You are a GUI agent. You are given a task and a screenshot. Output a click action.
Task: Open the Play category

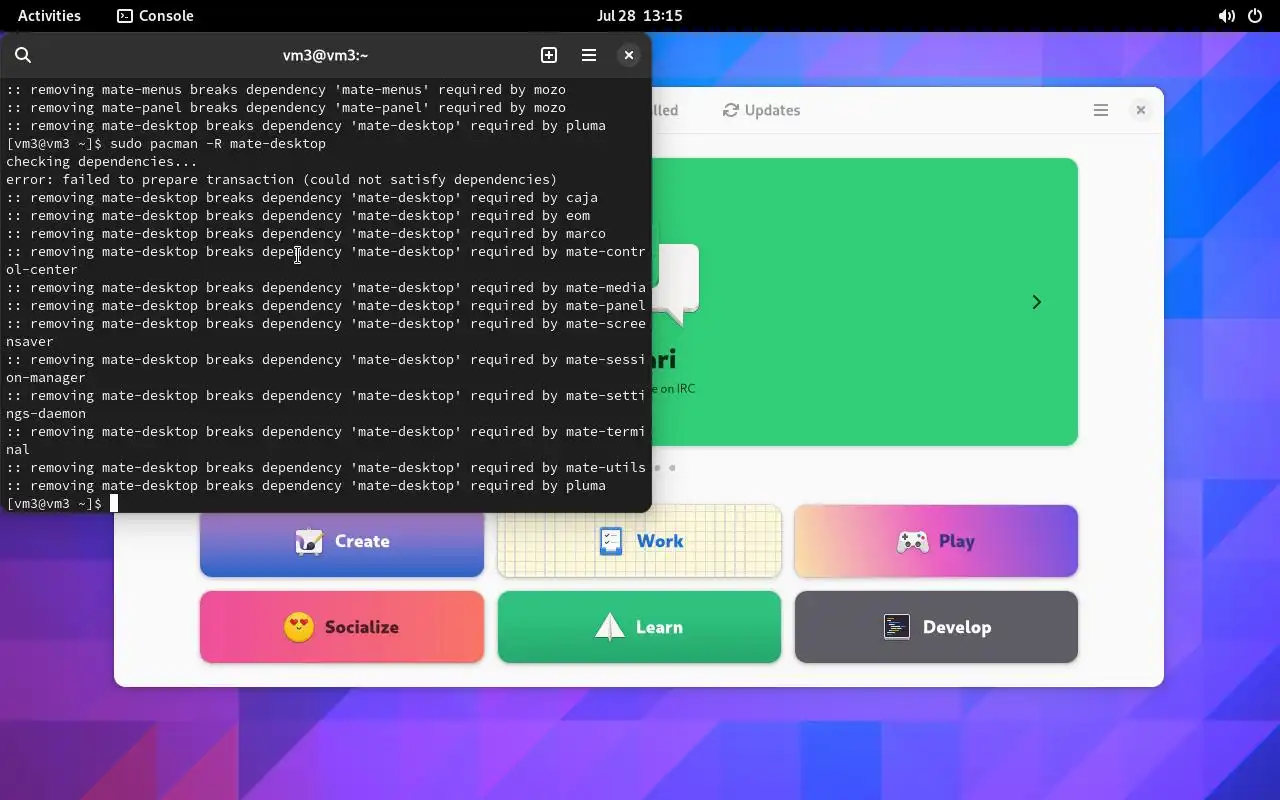point(936,541)
